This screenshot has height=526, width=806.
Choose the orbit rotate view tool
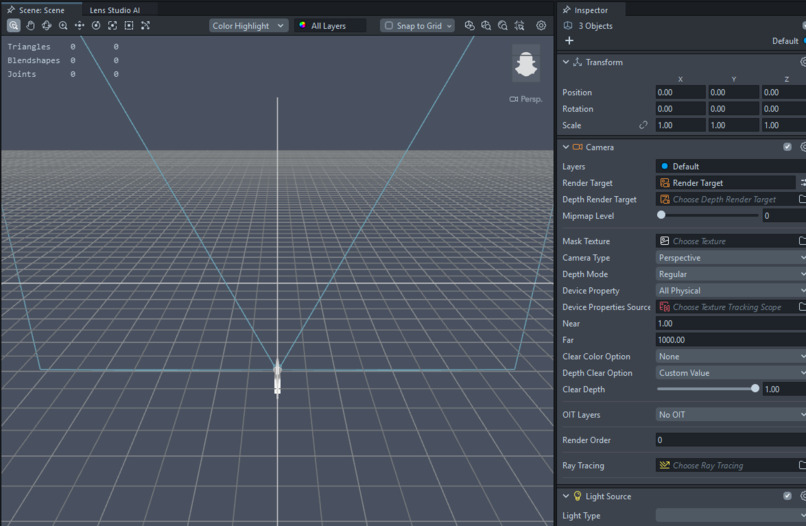click(x=47, y=25)
